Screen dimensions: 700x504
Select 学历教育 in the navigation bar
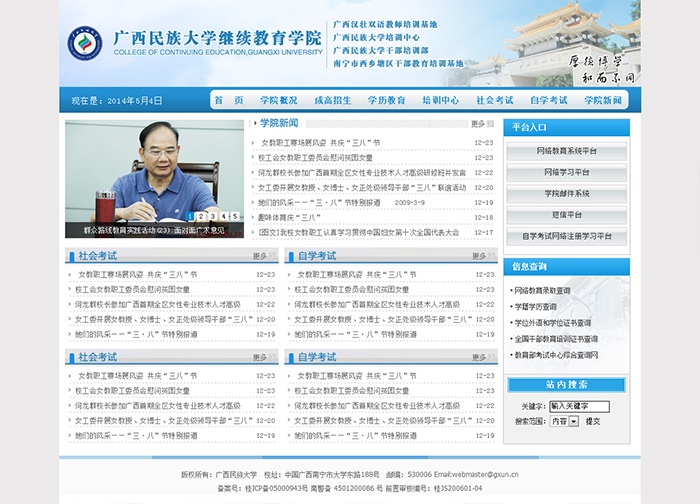point(387,100)
